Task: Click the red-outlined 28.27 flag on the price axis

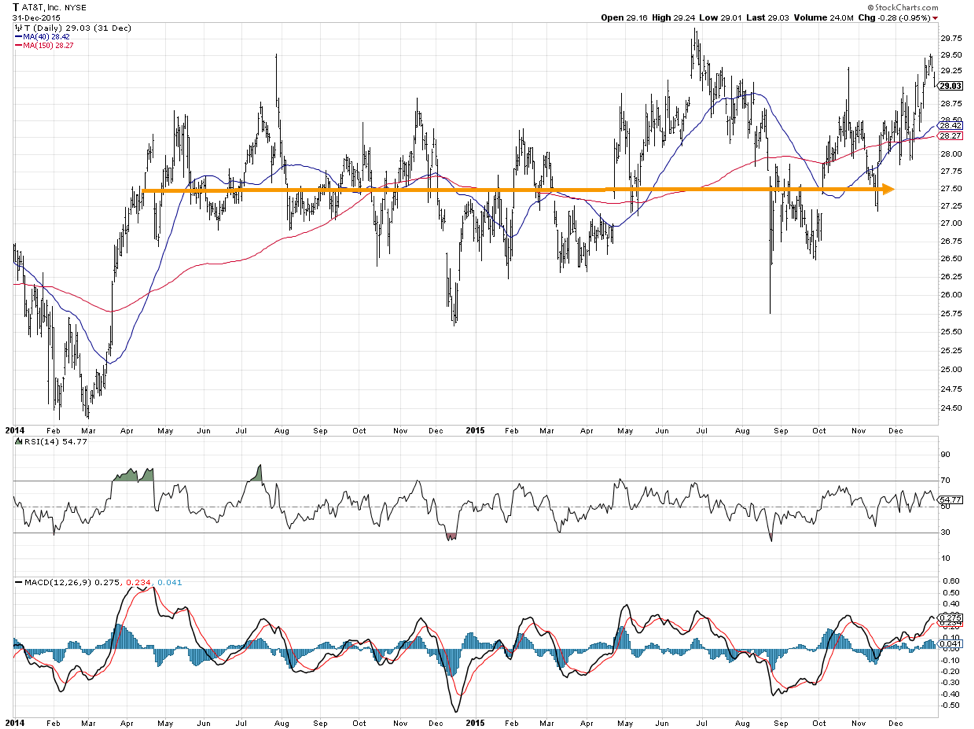Action: click(950, 135)
